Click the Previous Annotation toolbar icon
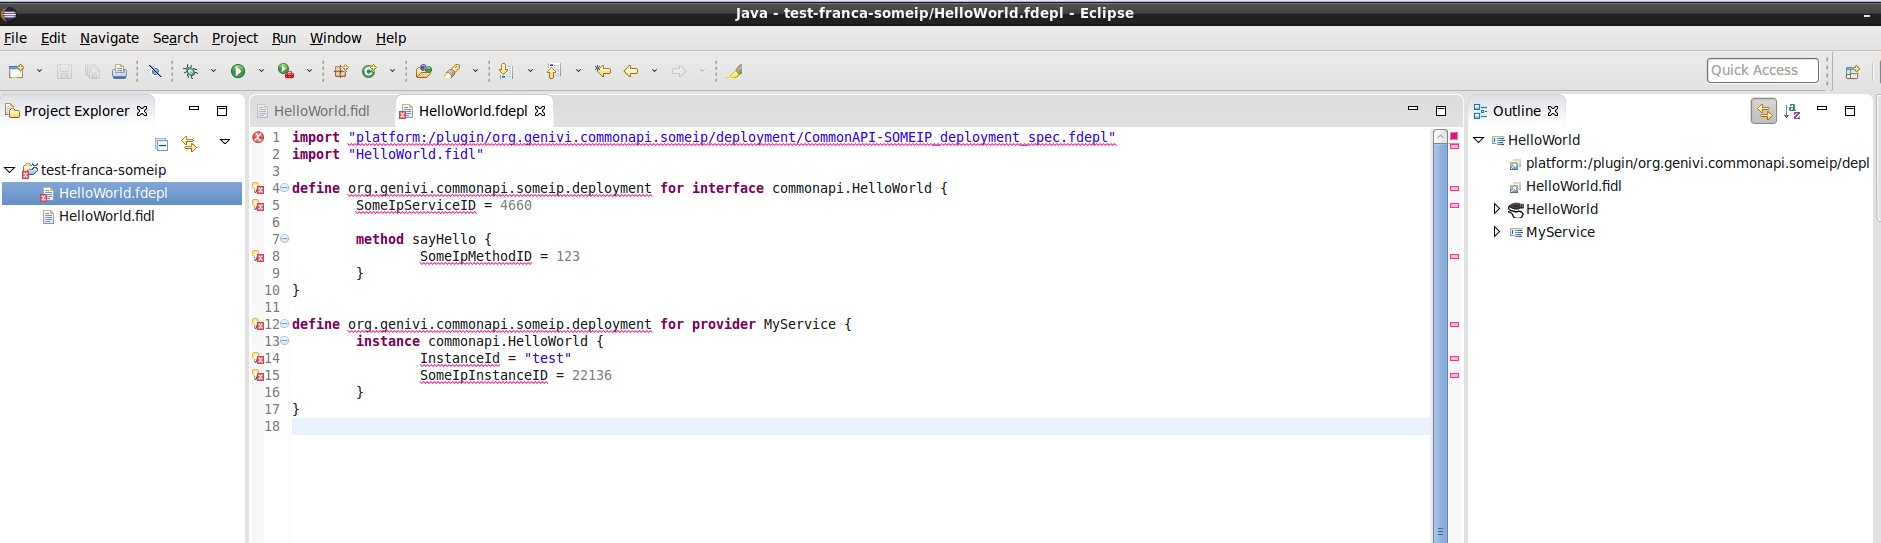Image resolution: width=1881 pixels, height=543 pixels. [x=554, y=71]
